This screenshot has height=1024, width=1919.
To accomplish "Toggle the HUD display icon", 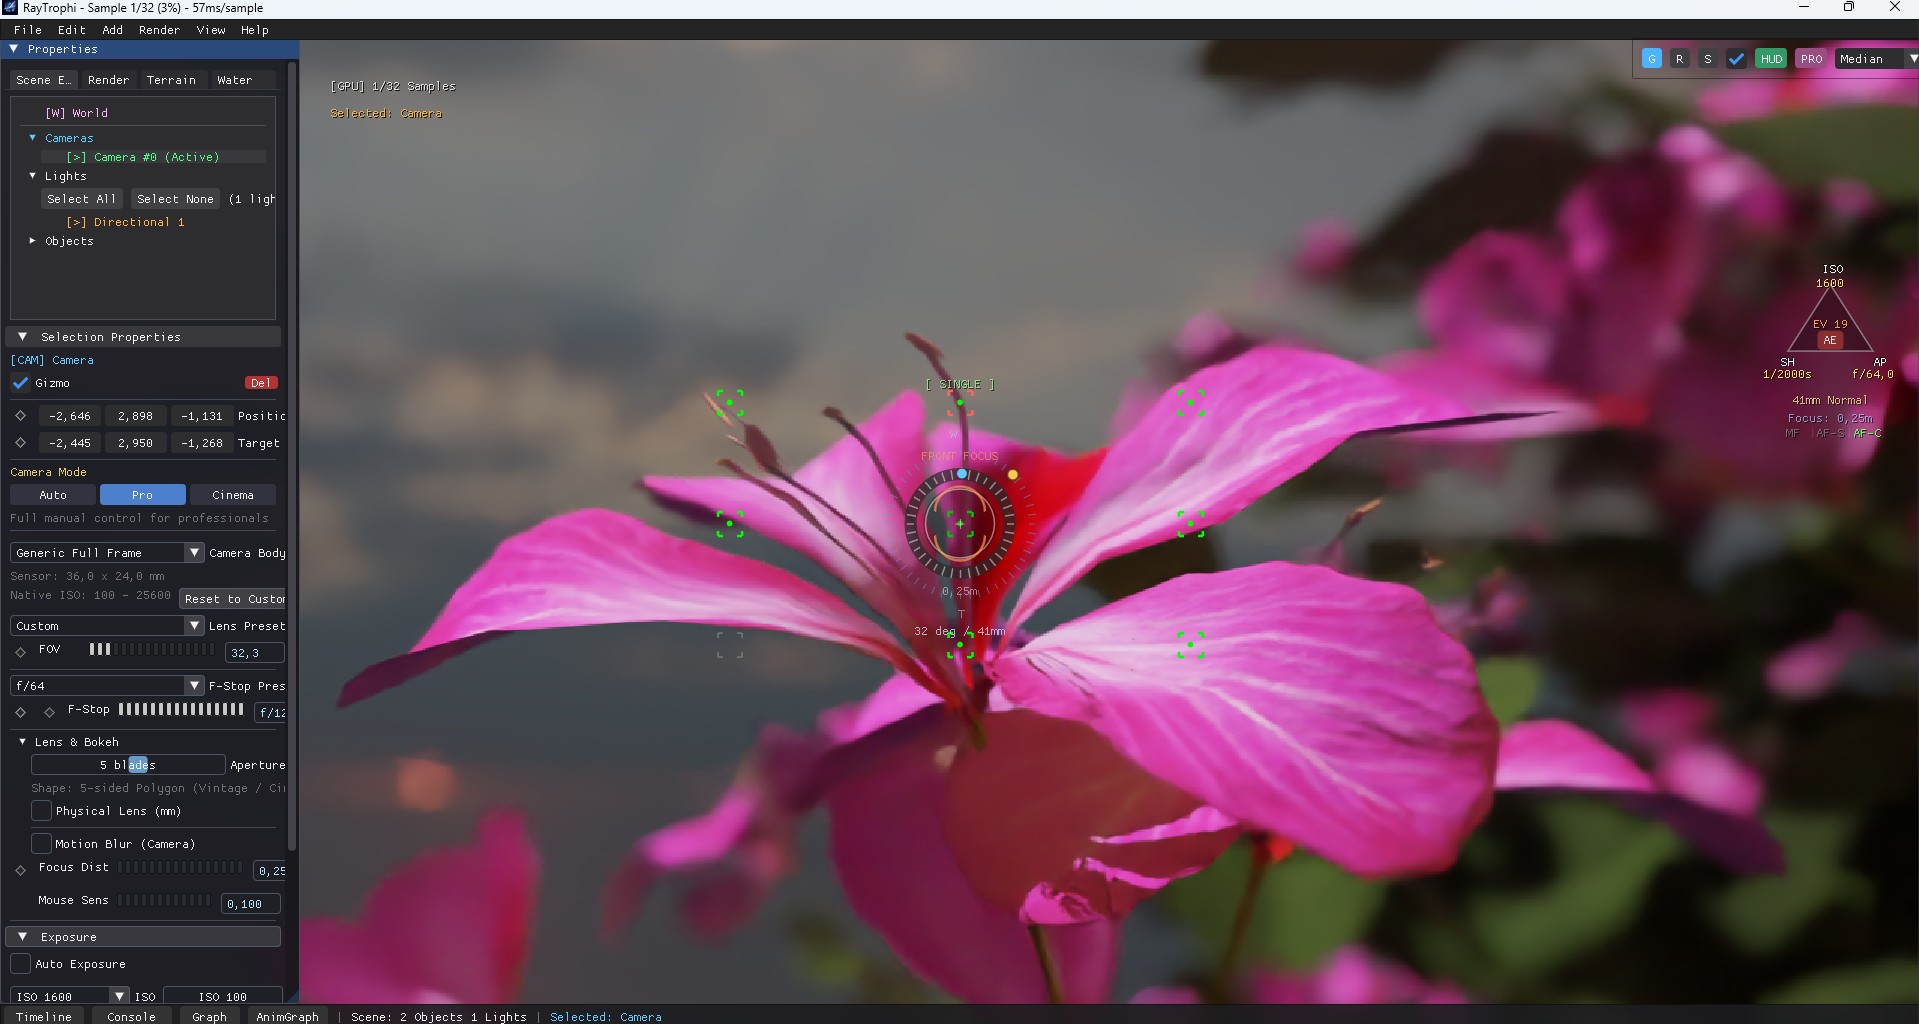I will pos(1771,58).
